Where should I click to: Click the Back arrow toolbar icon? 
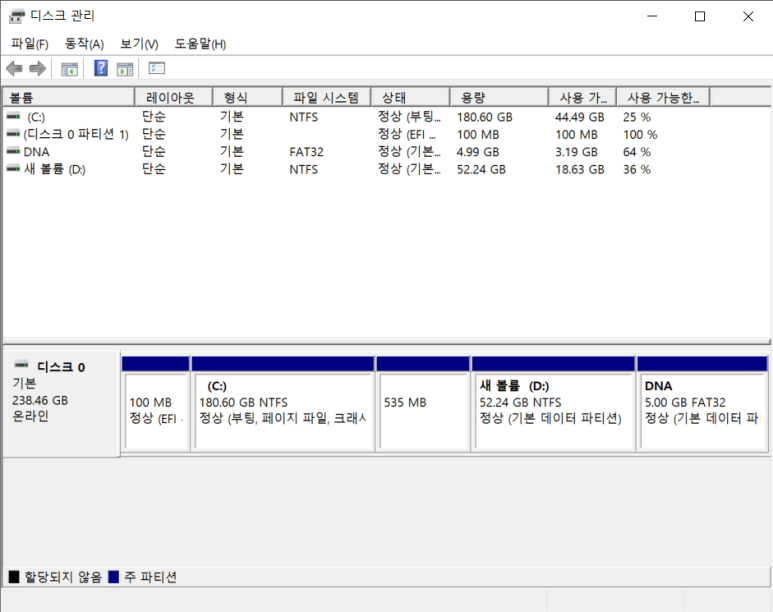coord(14,68)
